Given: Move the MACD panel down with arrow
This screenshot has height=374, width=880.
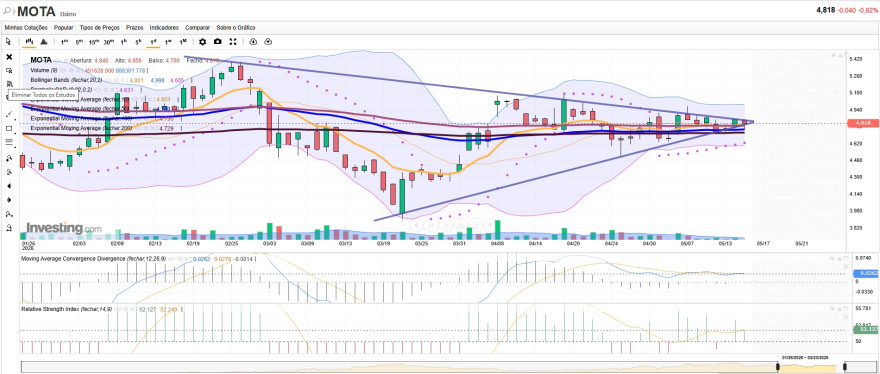Looking at the screenshot, I should tap(833, 258).
